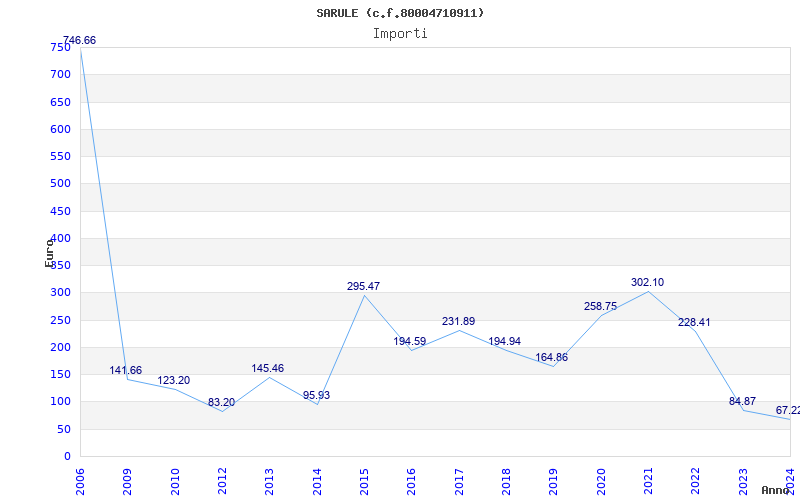Select the 500 y-axis tick label
Viewport: 800px width, 500px height.
point(60,184)
